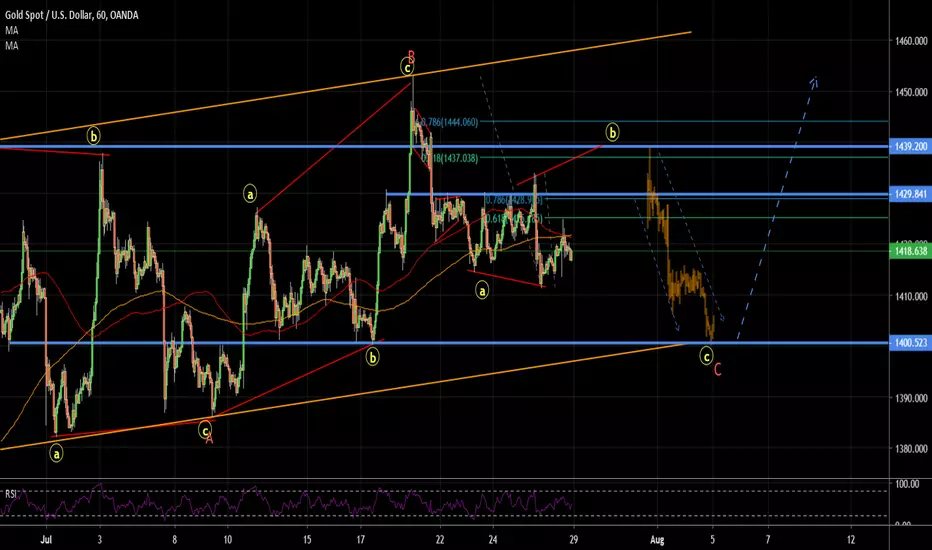Click the red B wave label at the peak
The width and height of the screenshot is (932, 550).
pos(411,57)
